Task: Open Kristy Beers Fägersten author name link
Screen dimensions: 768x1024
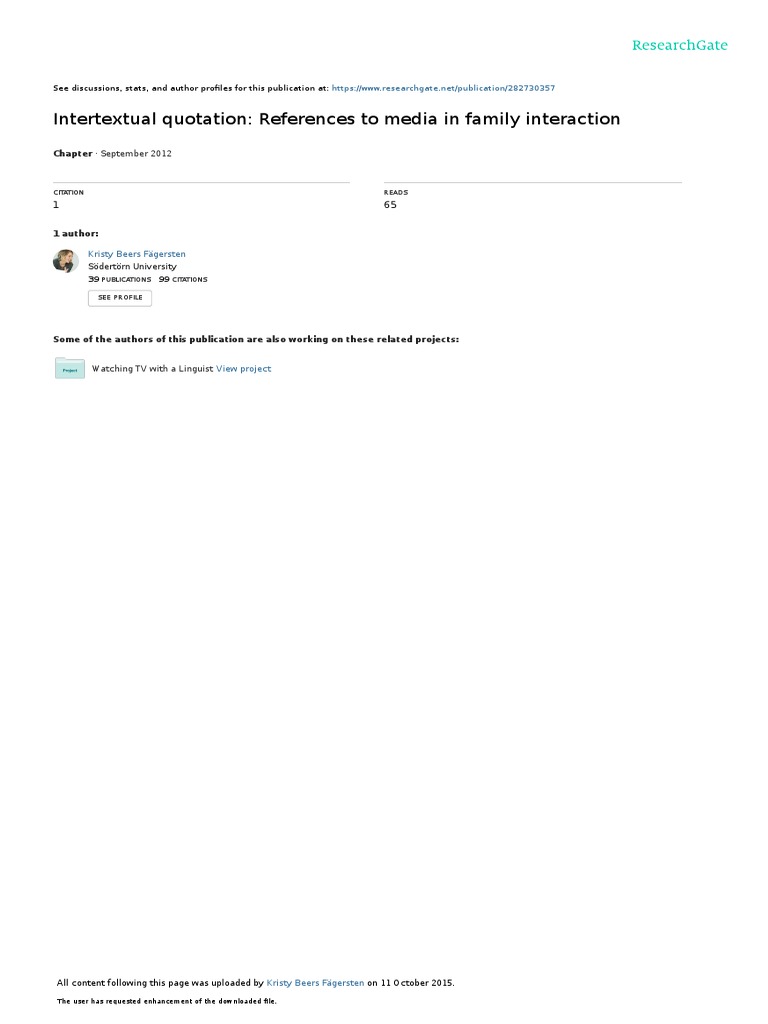Action: [x=136, y=254]
